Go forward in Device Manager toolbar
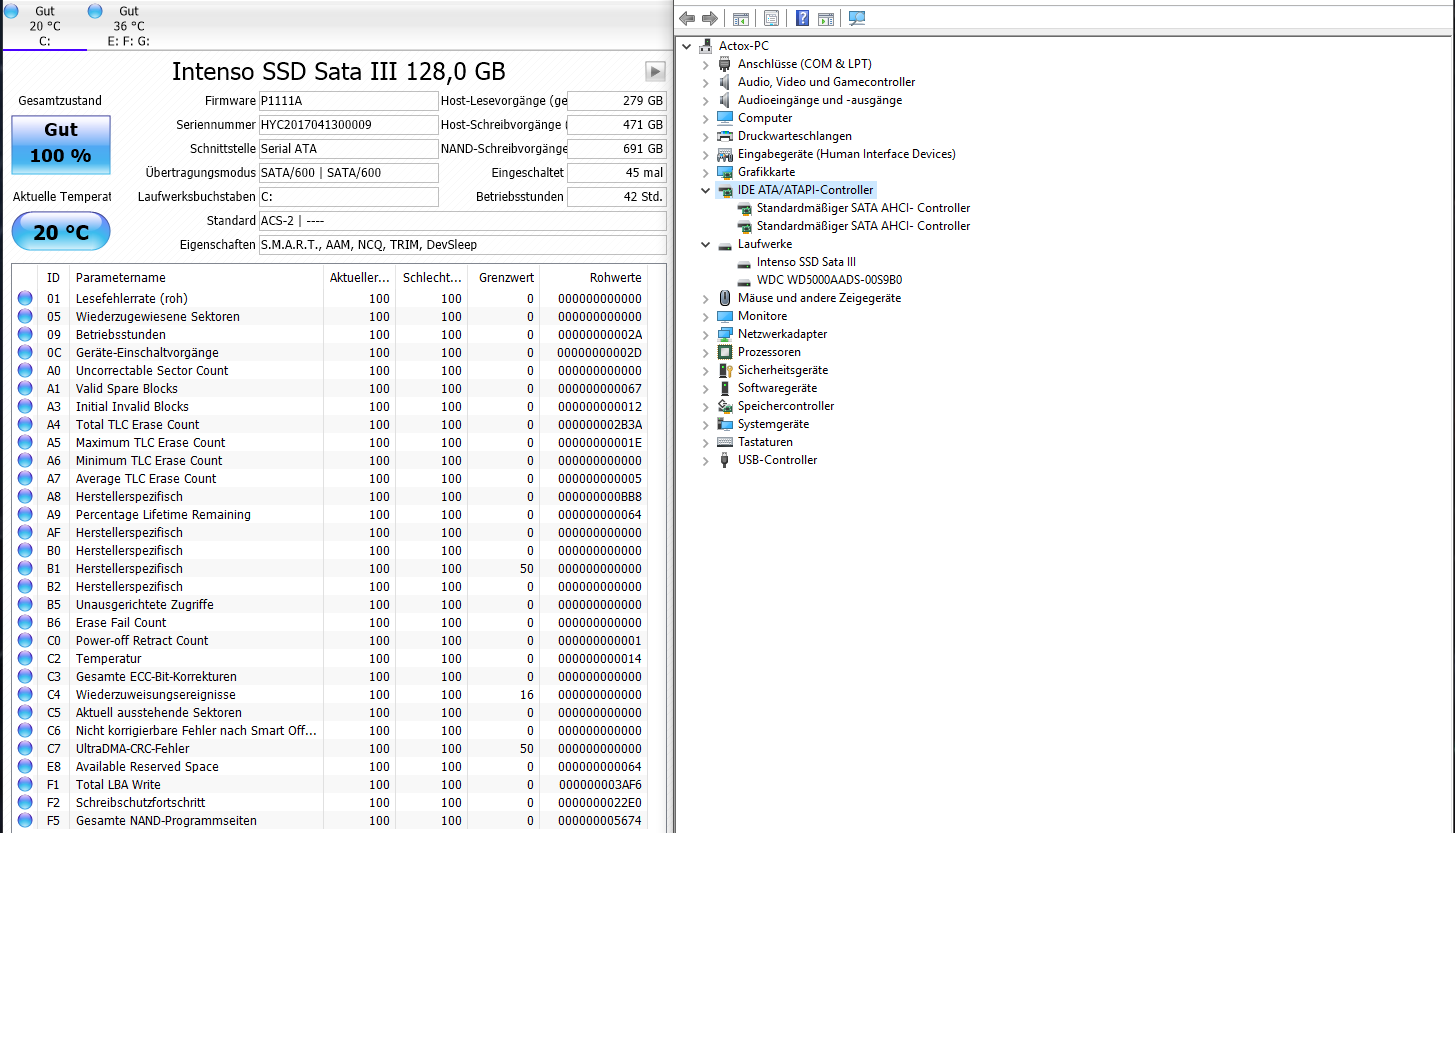The width and height of the screenshot is (1455, 1039). [710, 18]
